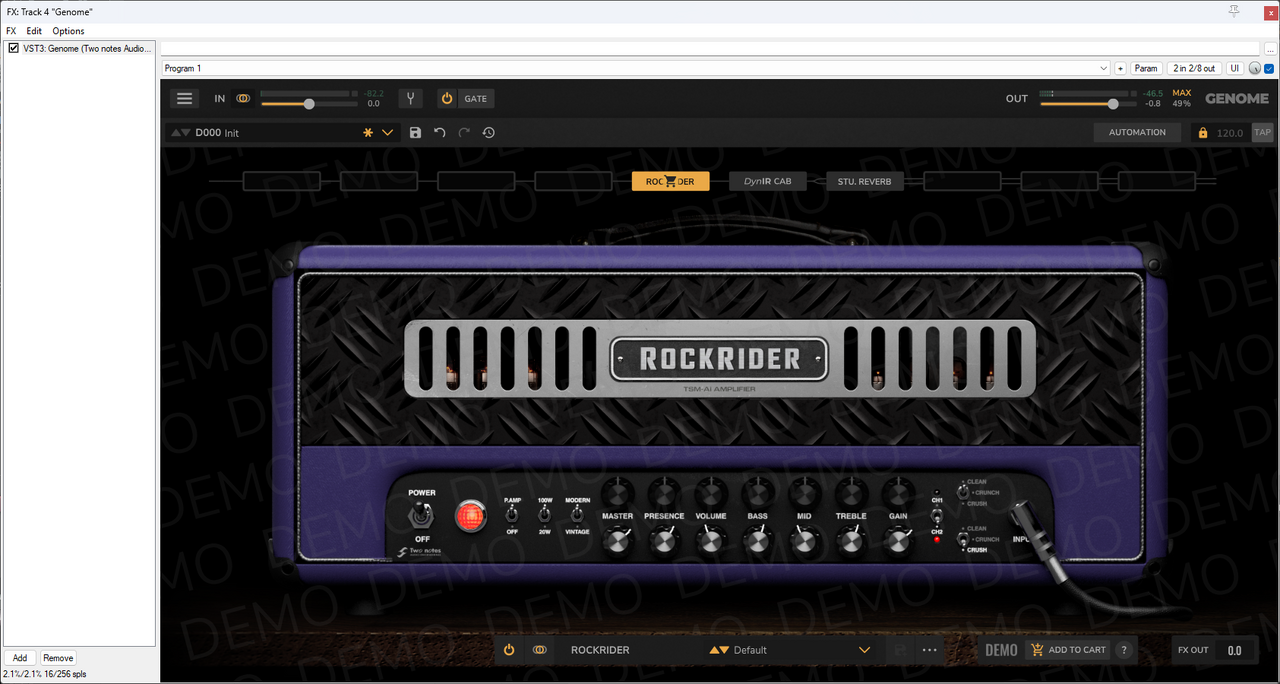Toggle the bottom bar stereo link icon
The height and width of the screenshot is (684, 1280).
coord(540,650)
